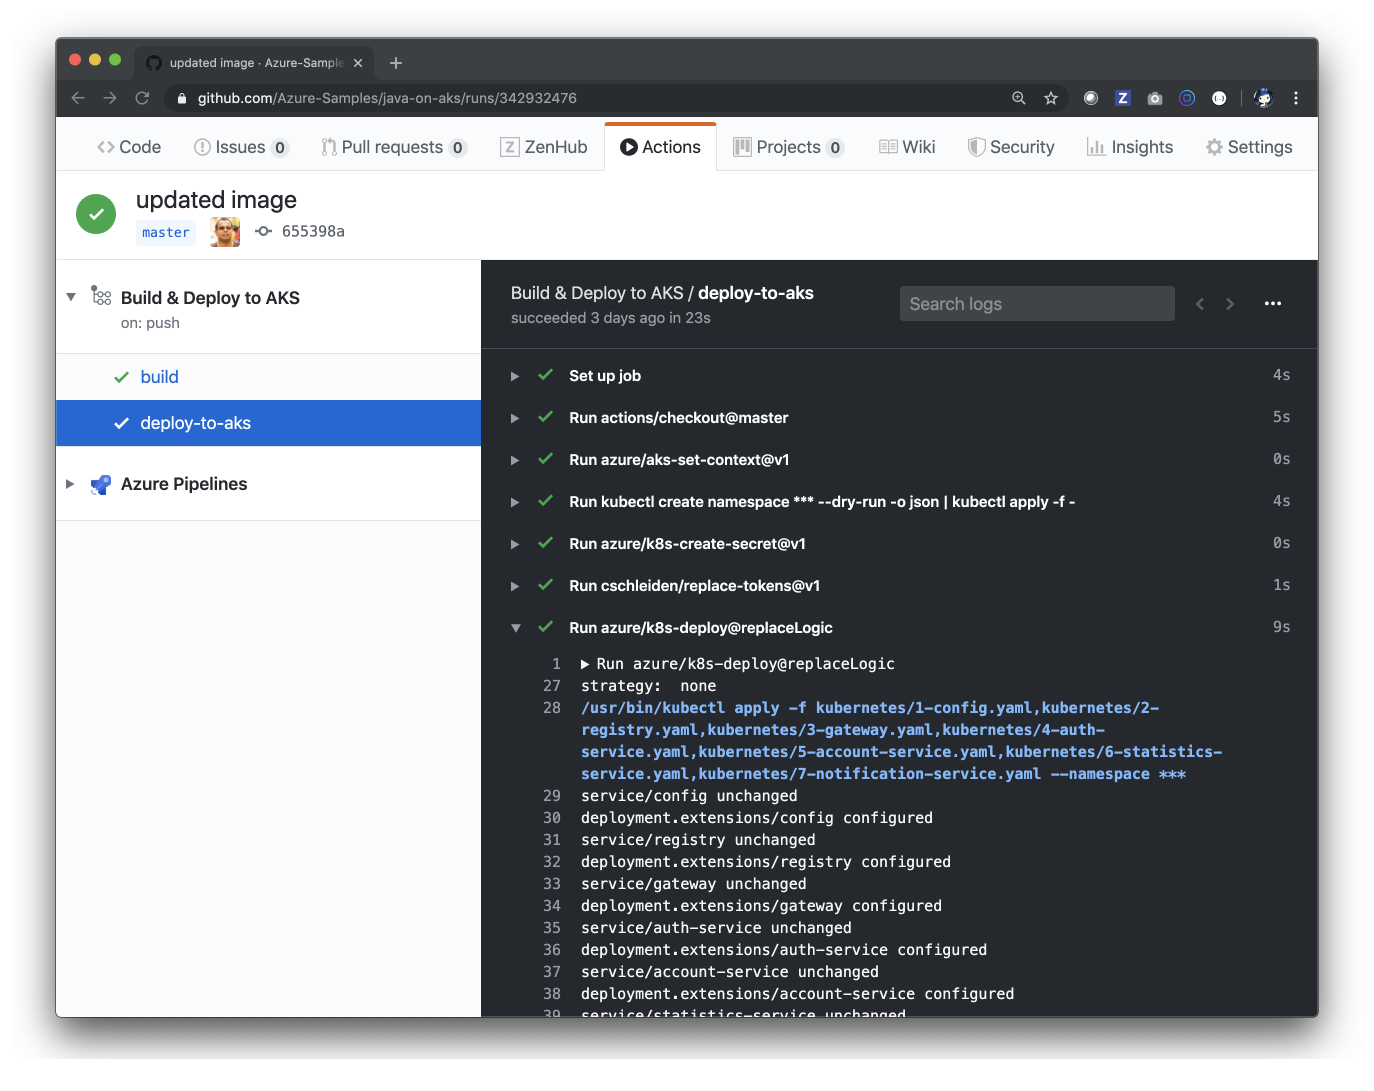The image size is (1374, 1091).
Task: Open the log options ellipsis menu
Action: (1273, 304)
